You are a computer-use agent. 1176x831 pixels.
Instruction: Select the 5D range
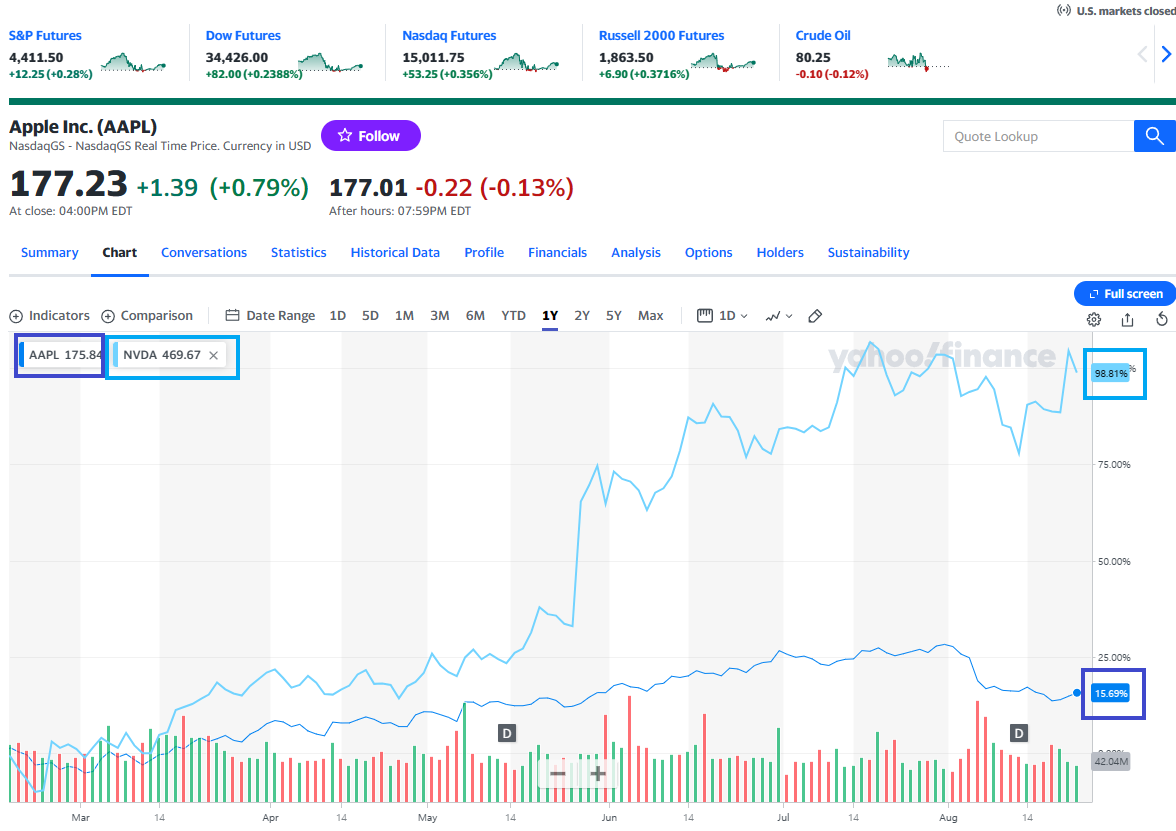(x=370, y=316)
